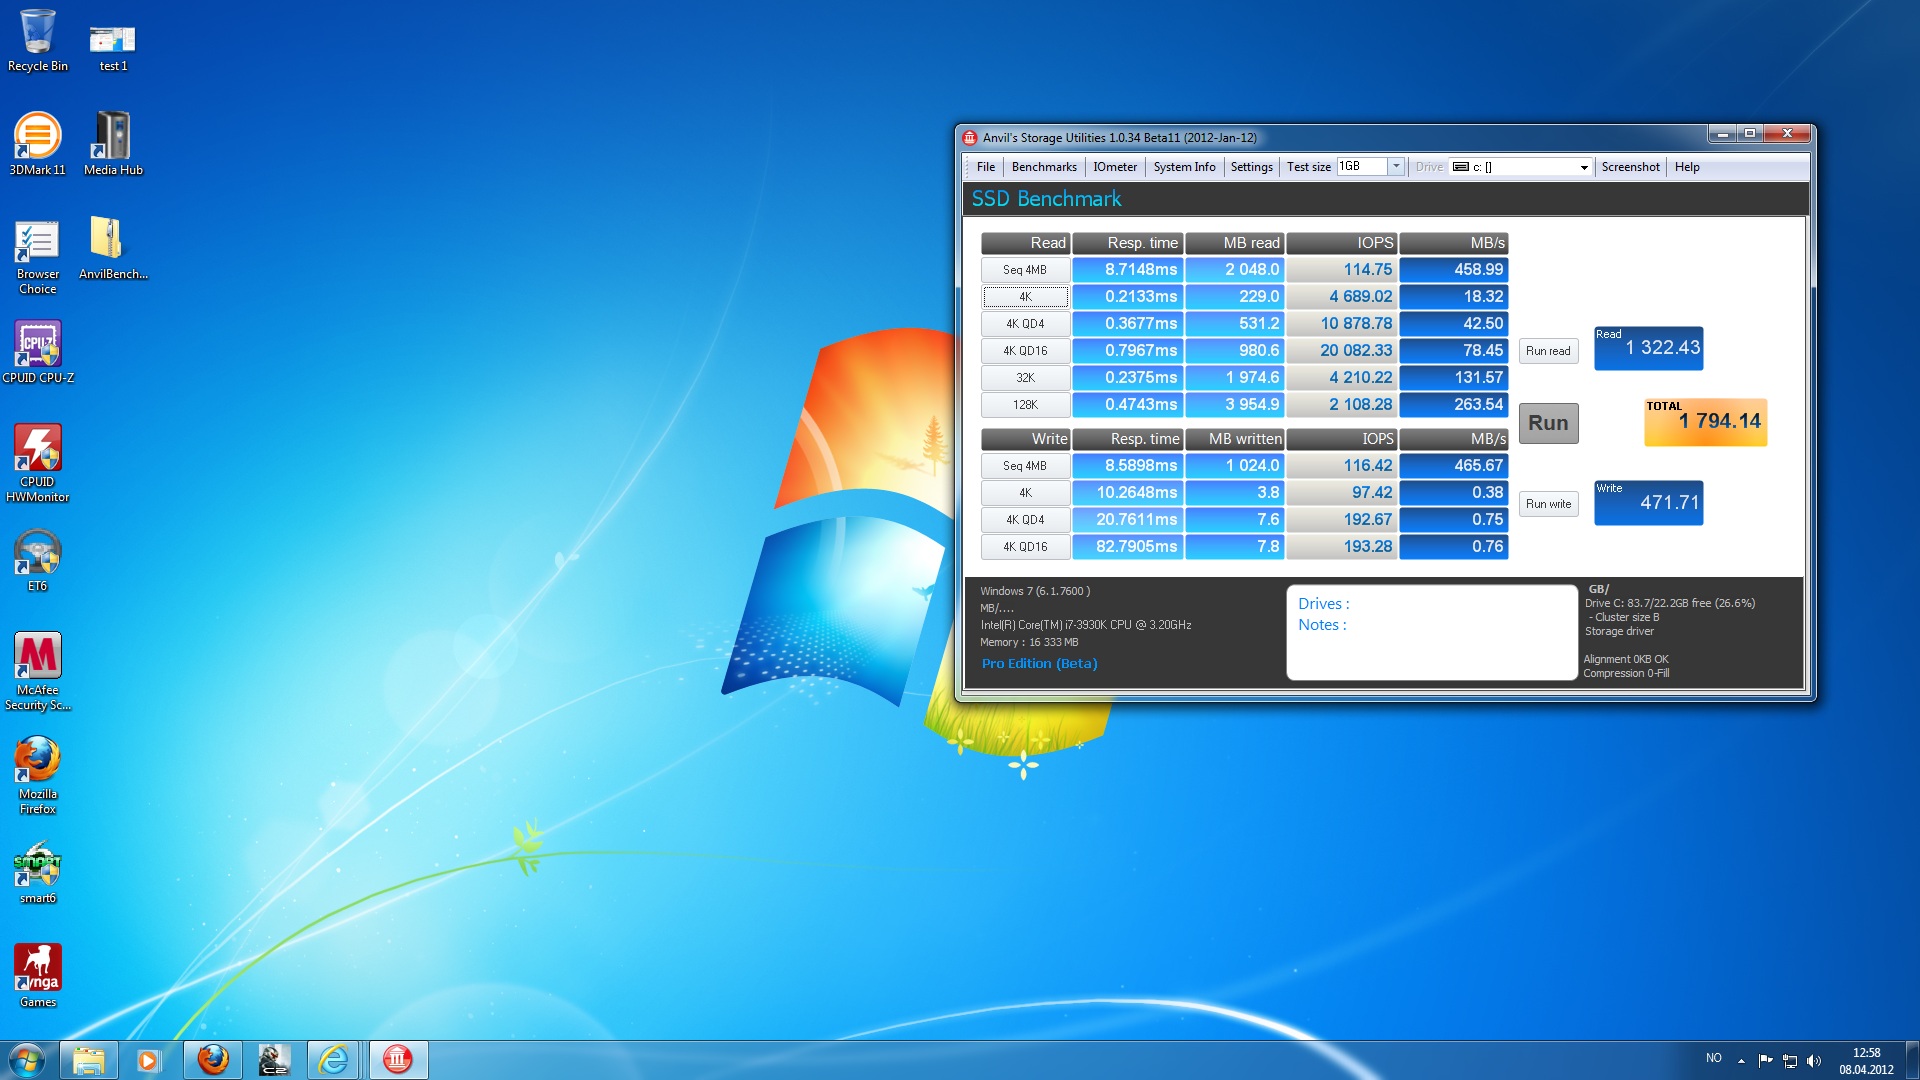Switch to Firefox in the taskbar

(212, 1060)
